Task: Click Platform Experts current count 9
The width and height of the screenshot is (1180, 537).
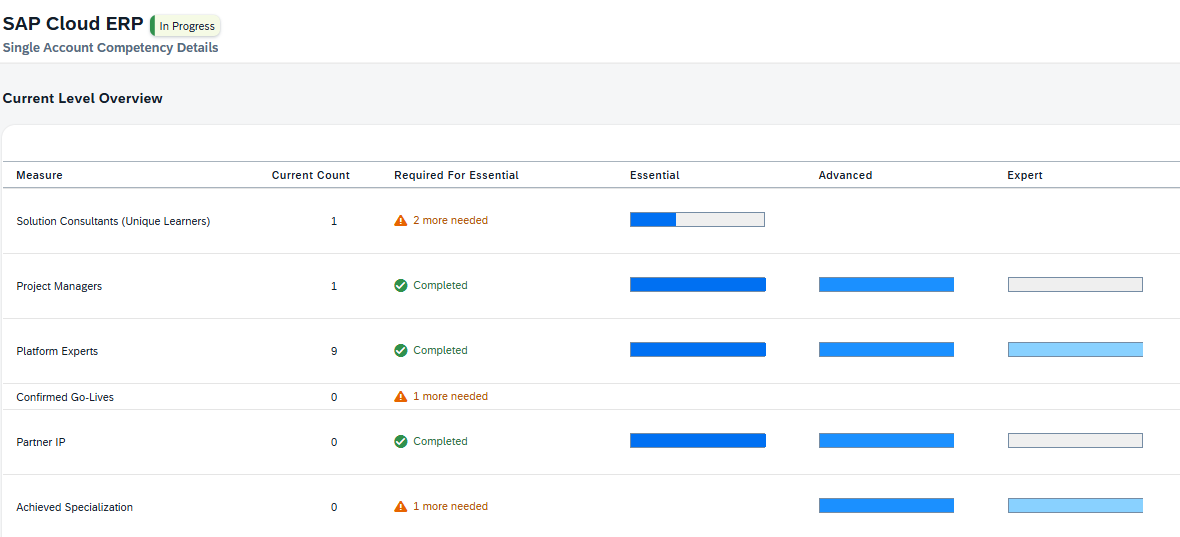Action: coord(334,351)
